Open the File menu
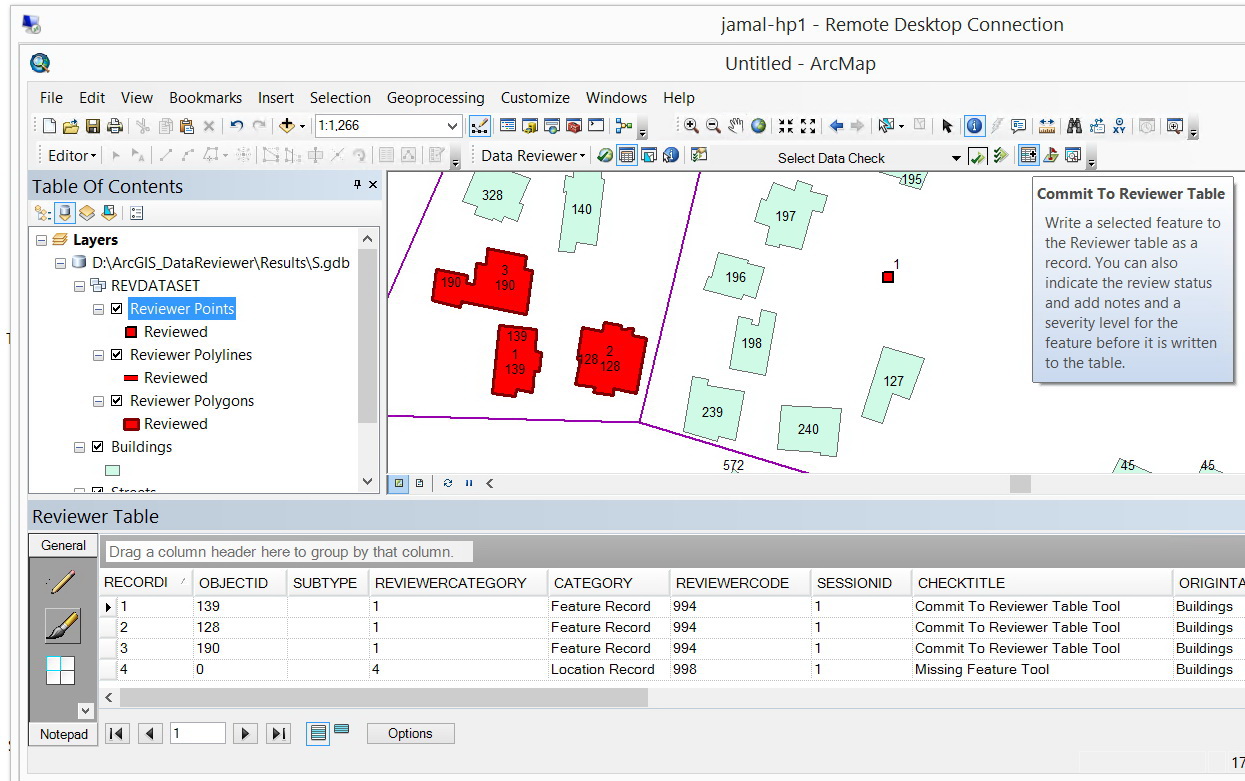 click(51, 98)
